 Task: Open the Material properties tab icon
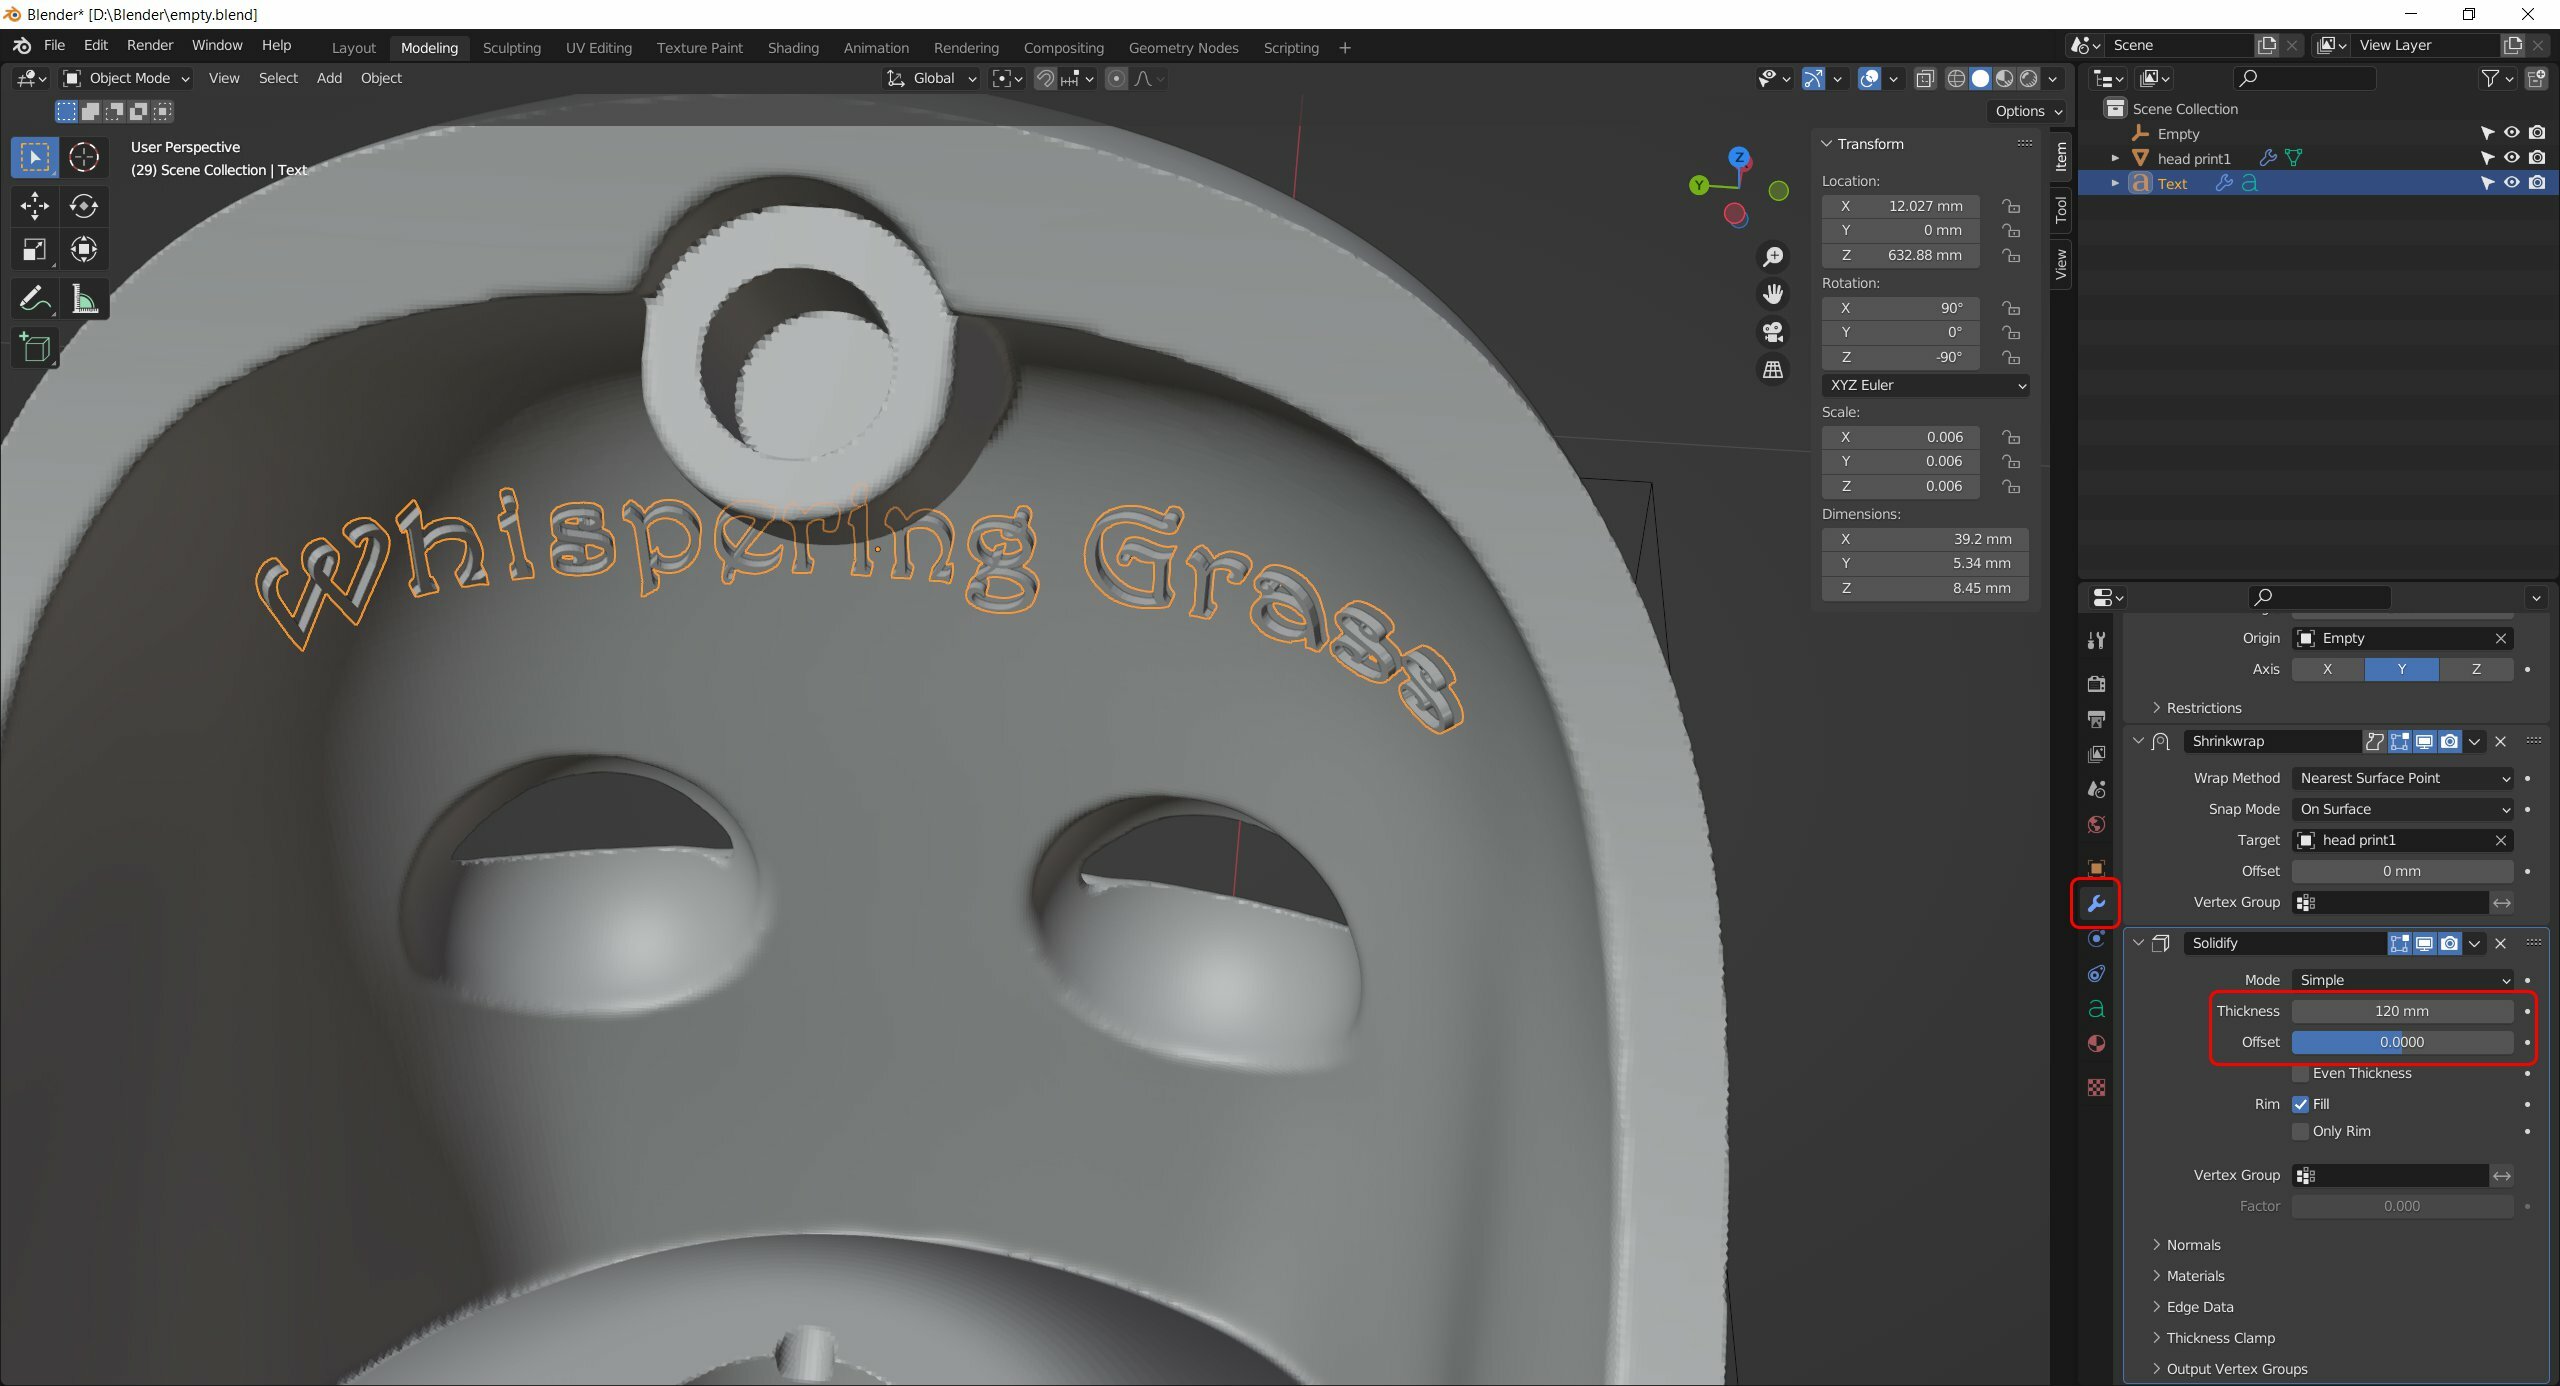(x=2096, y=1044)
